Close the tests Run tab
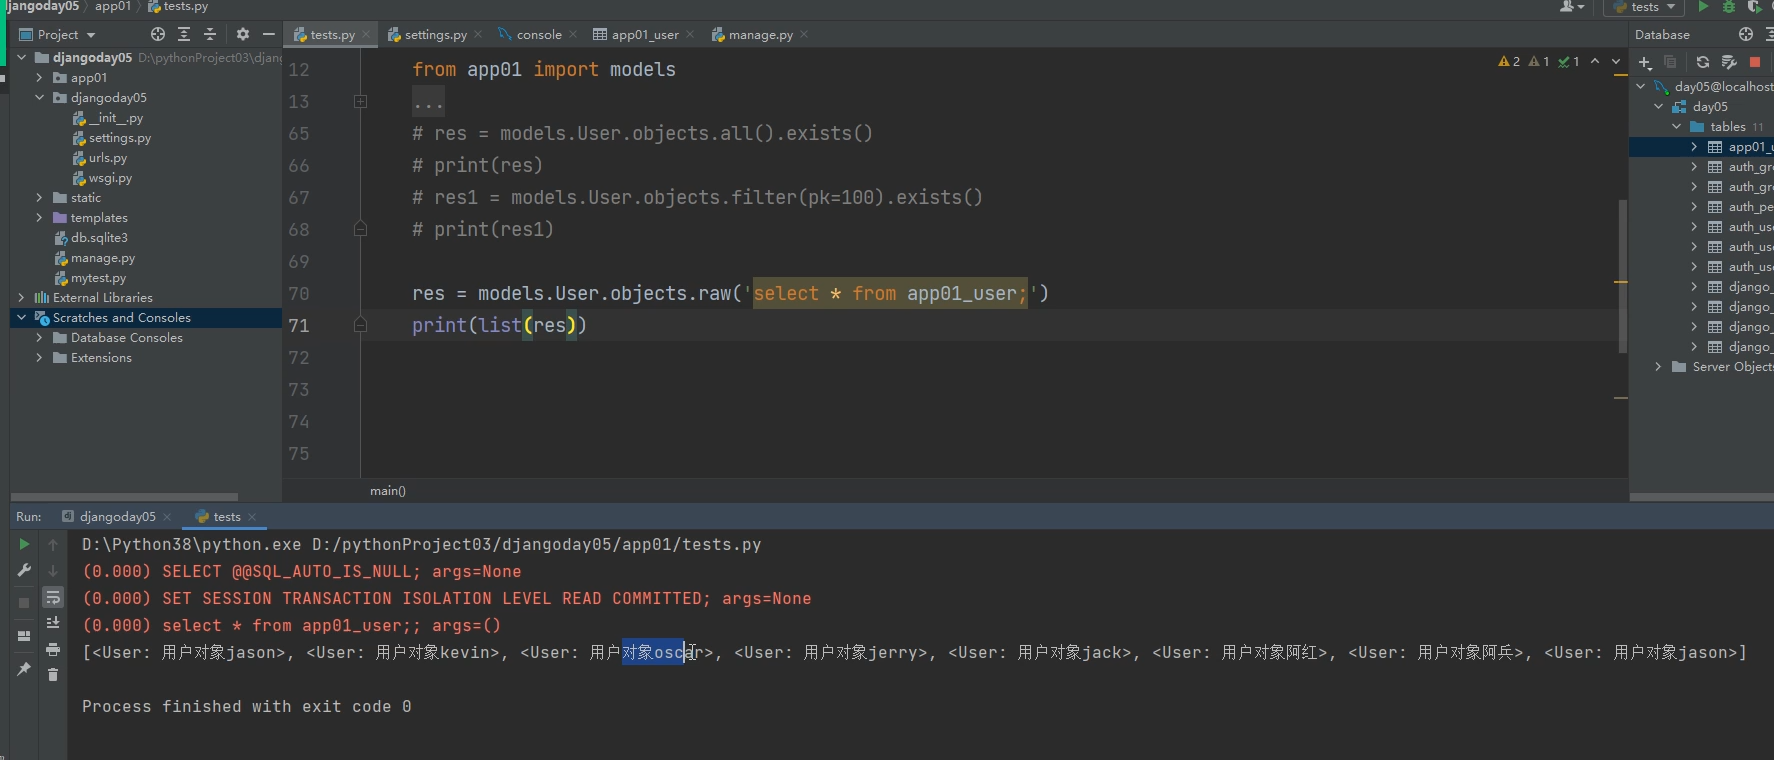 tap(252, 517)
